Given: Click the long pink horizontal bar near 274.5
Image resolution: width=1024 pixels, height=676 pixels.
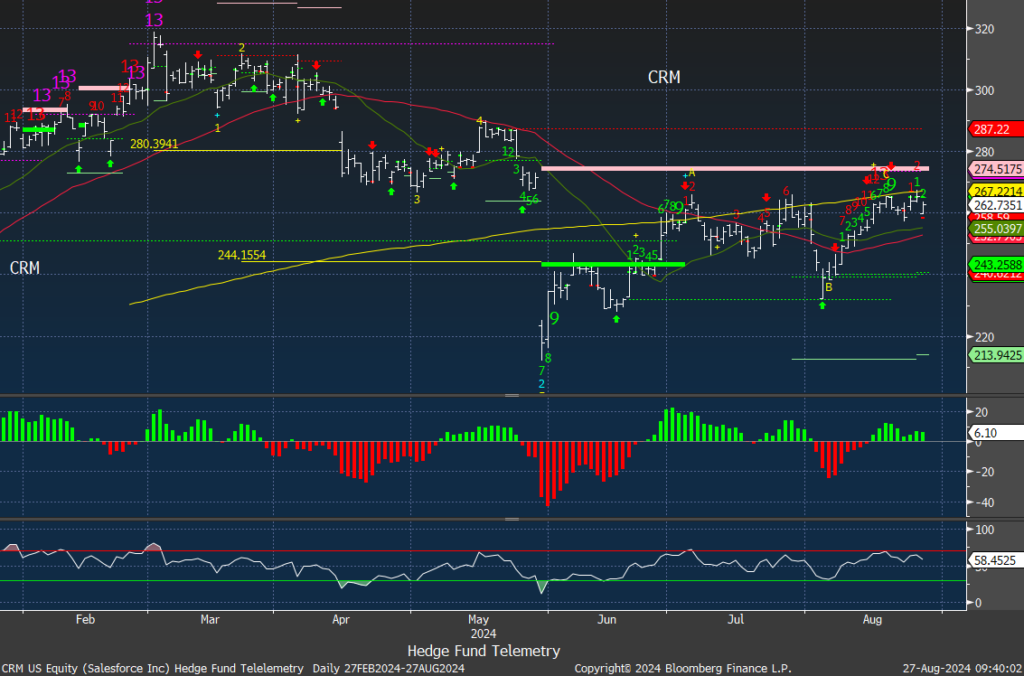Looking at the screenshot, I should point(735,169).
